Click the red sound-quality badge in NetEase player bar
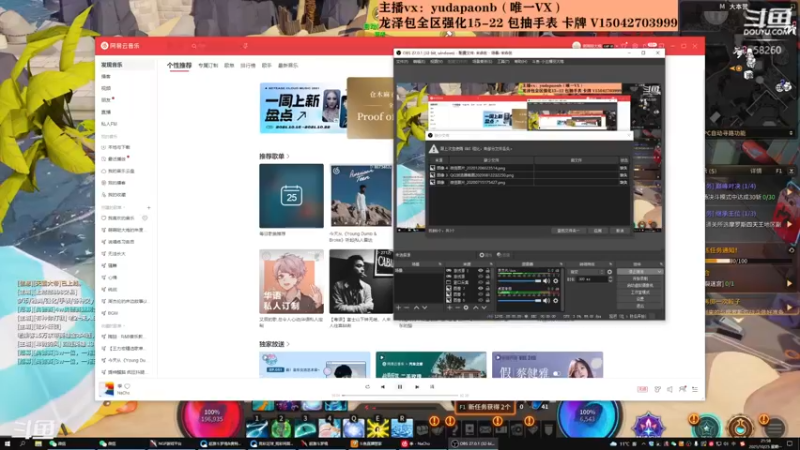 click(642, 389)
